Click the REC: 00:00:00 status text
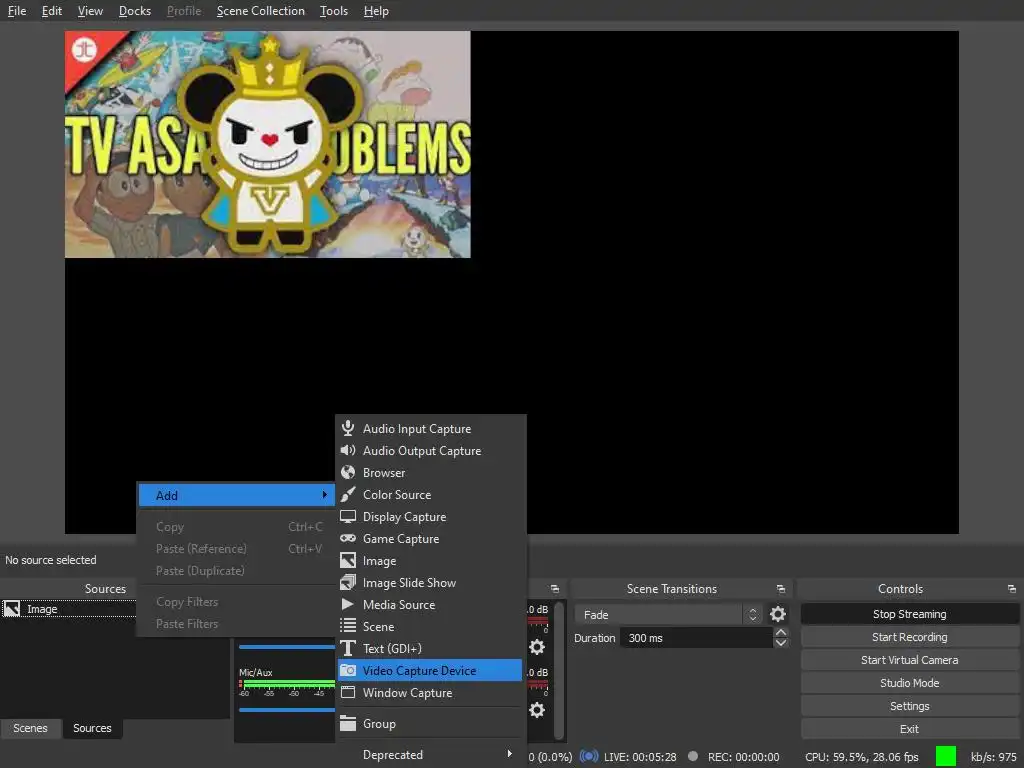 click(743, 757)
